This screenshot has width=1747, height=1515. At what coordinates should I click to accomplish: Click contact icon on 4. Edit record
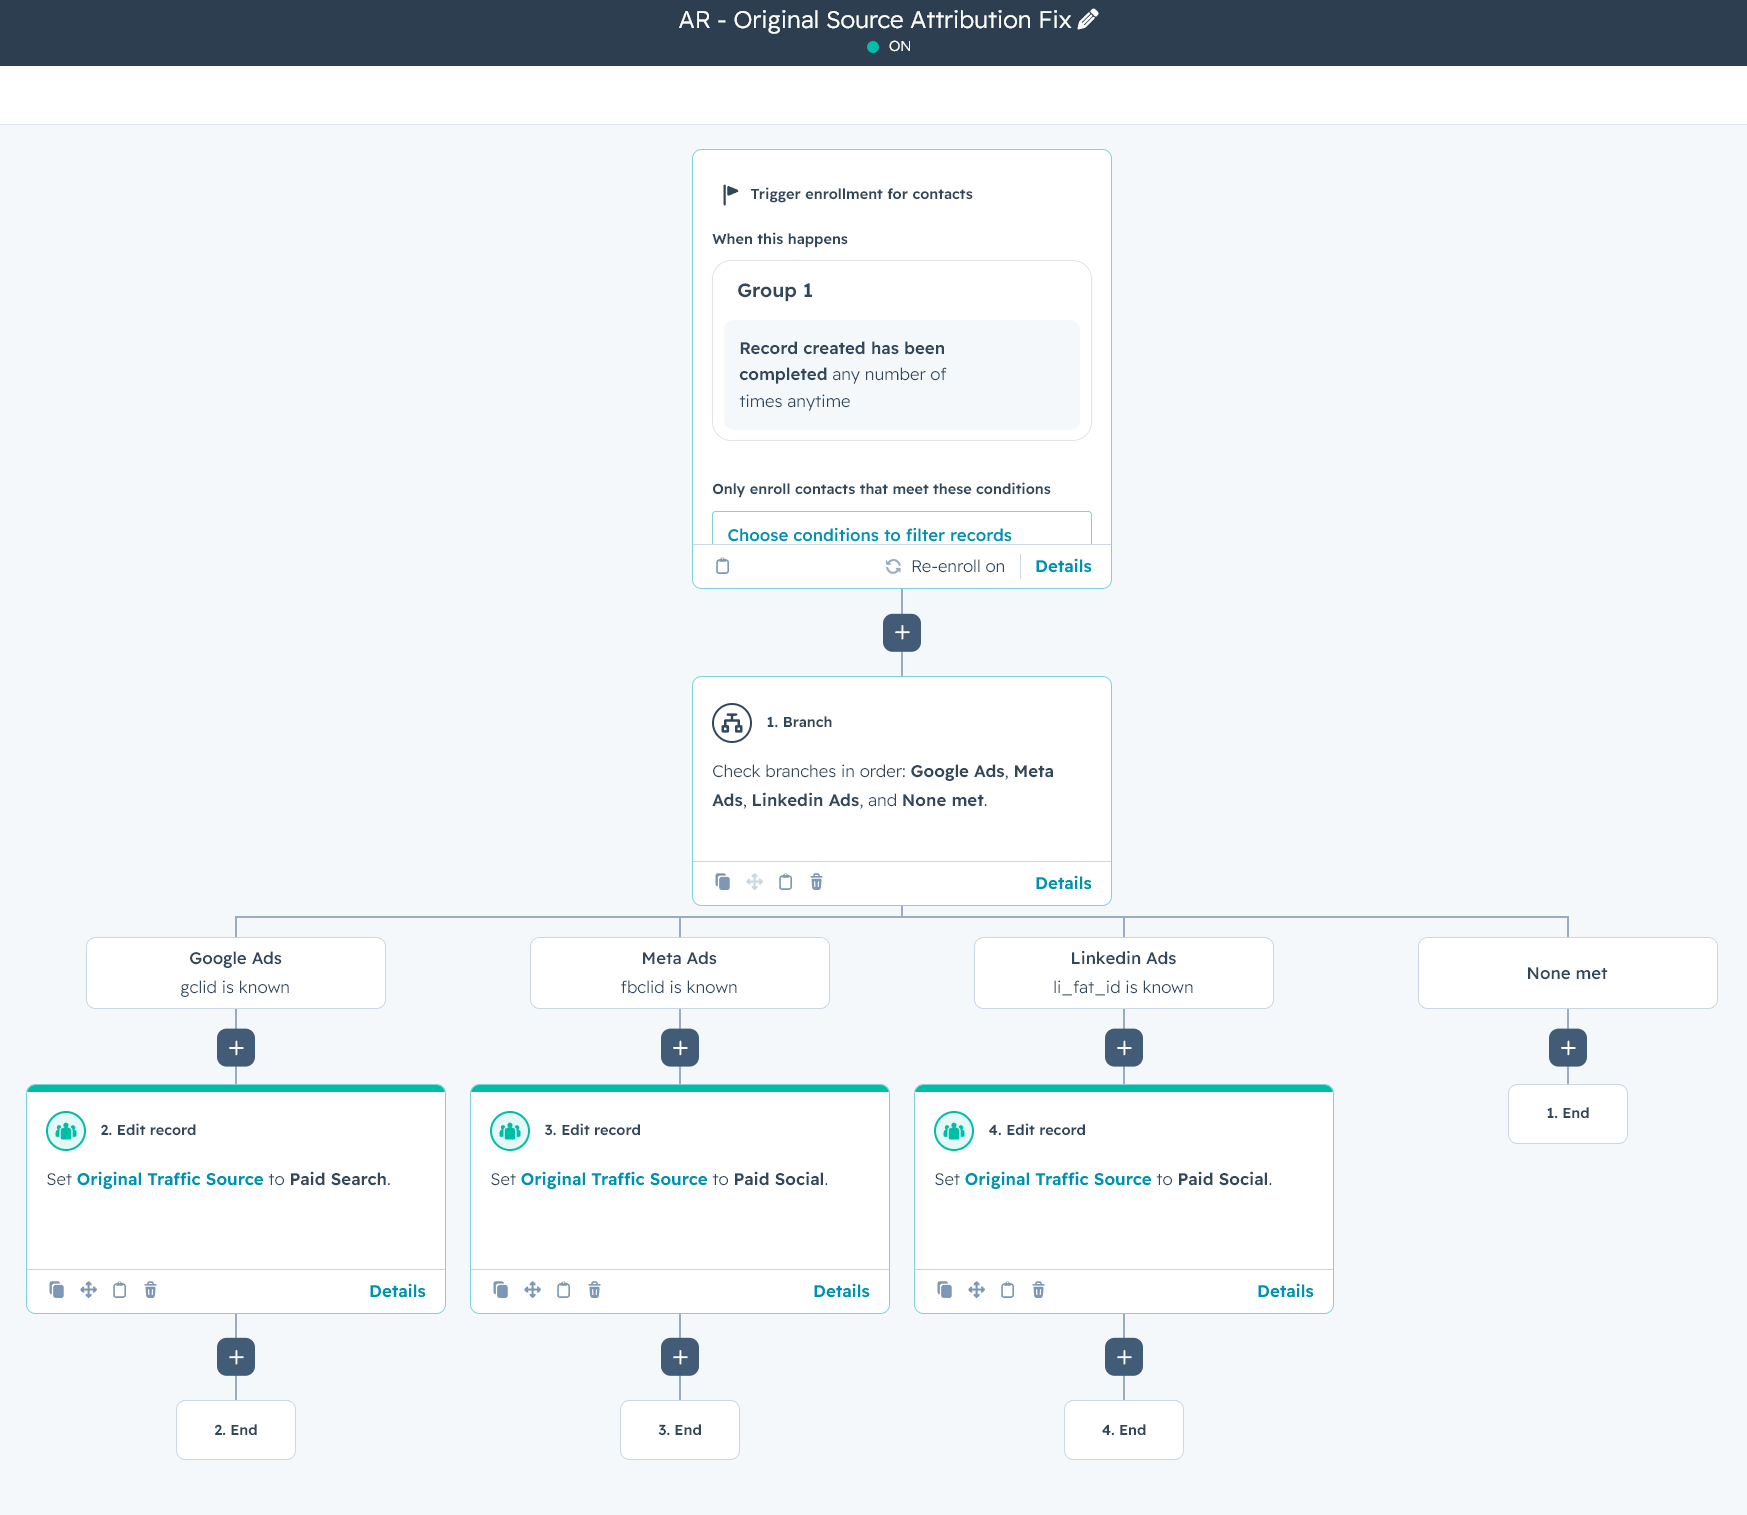tap(954, 1131)
